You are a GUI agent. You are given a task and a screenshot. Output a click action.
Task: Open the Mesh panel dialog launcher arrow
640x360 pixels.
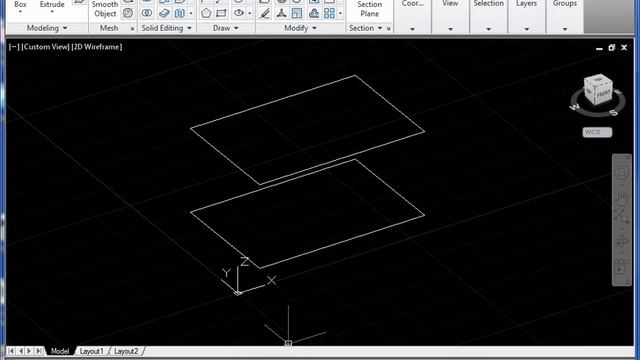click(132, 29)
